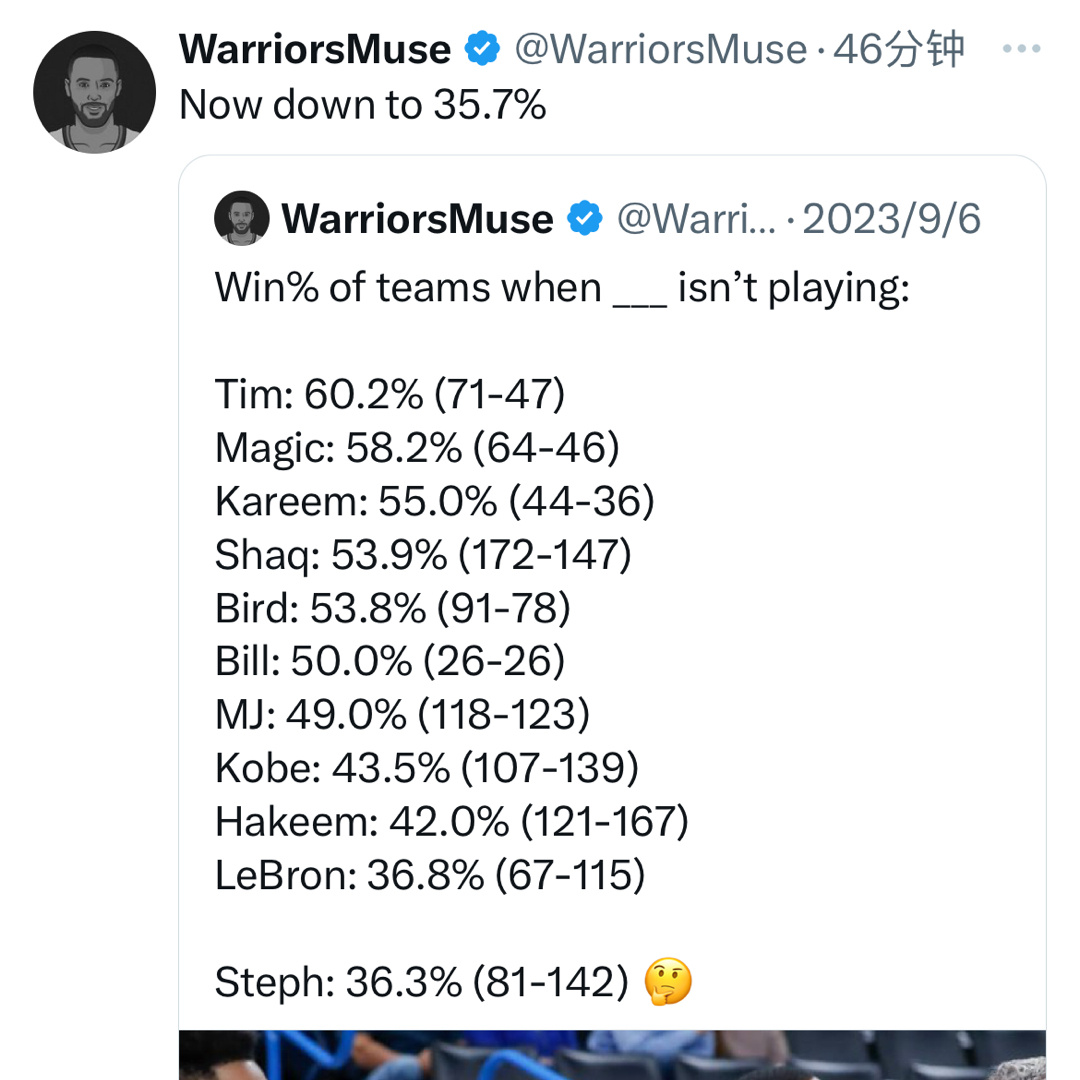Click the verified checkmark in the quoted tweet
The height and width of the screenshot is (1080, 1080).
pos(587,218)
